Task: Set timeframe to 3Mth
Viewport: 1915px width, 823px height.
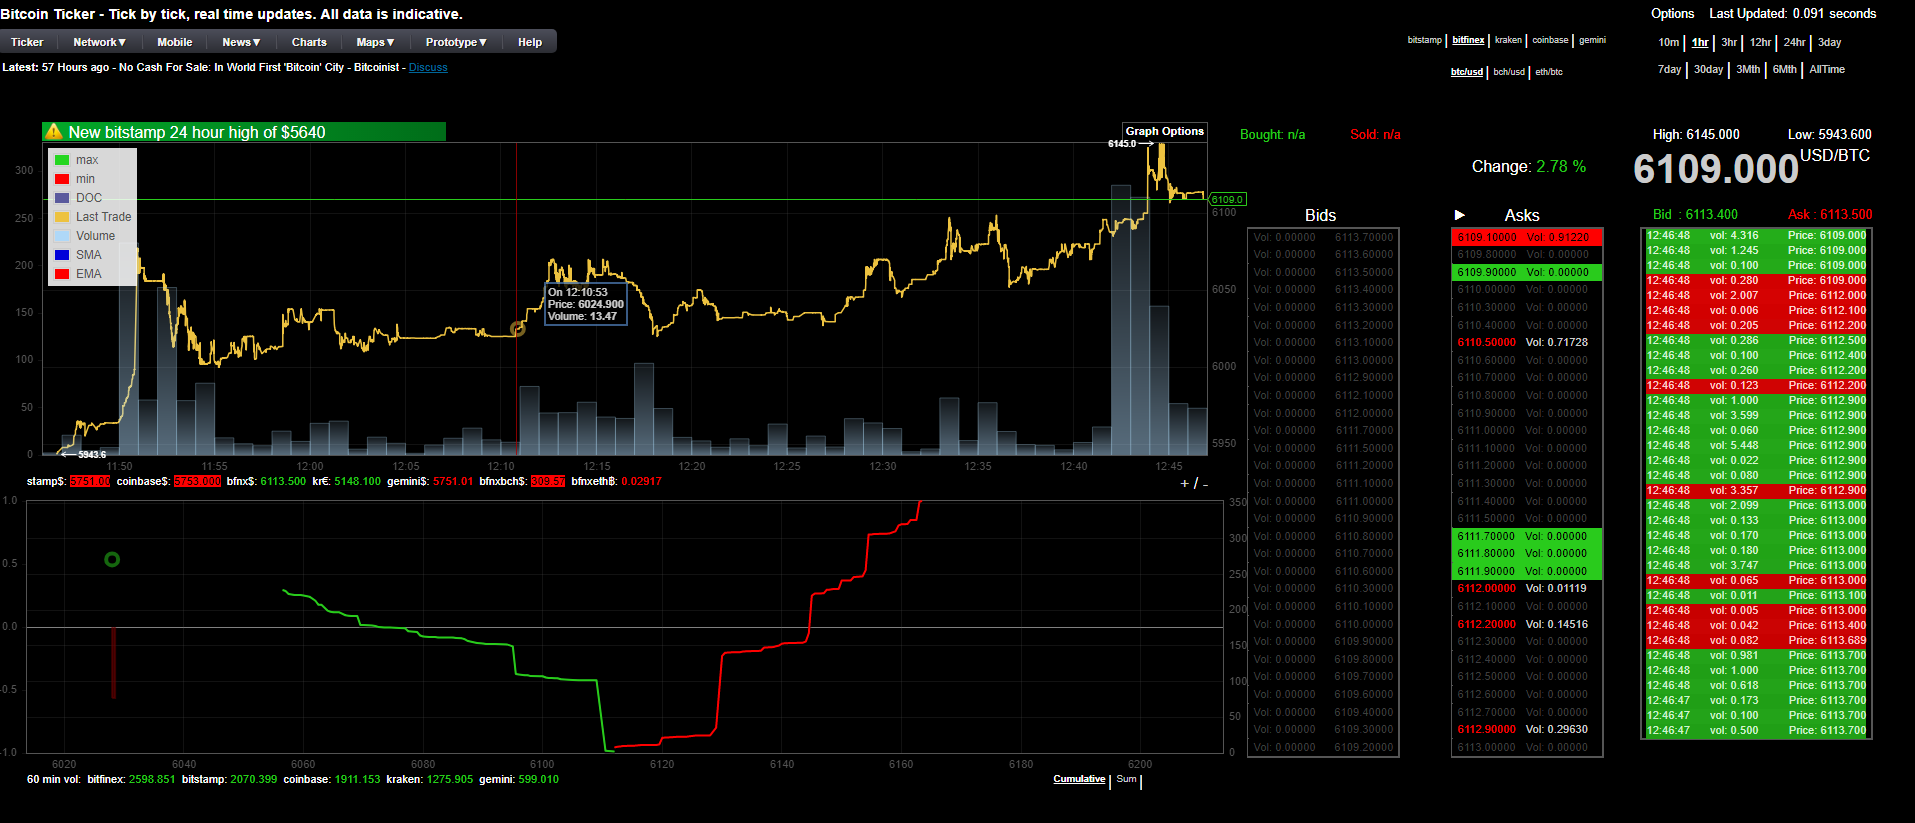Action: pos(1748,69)
